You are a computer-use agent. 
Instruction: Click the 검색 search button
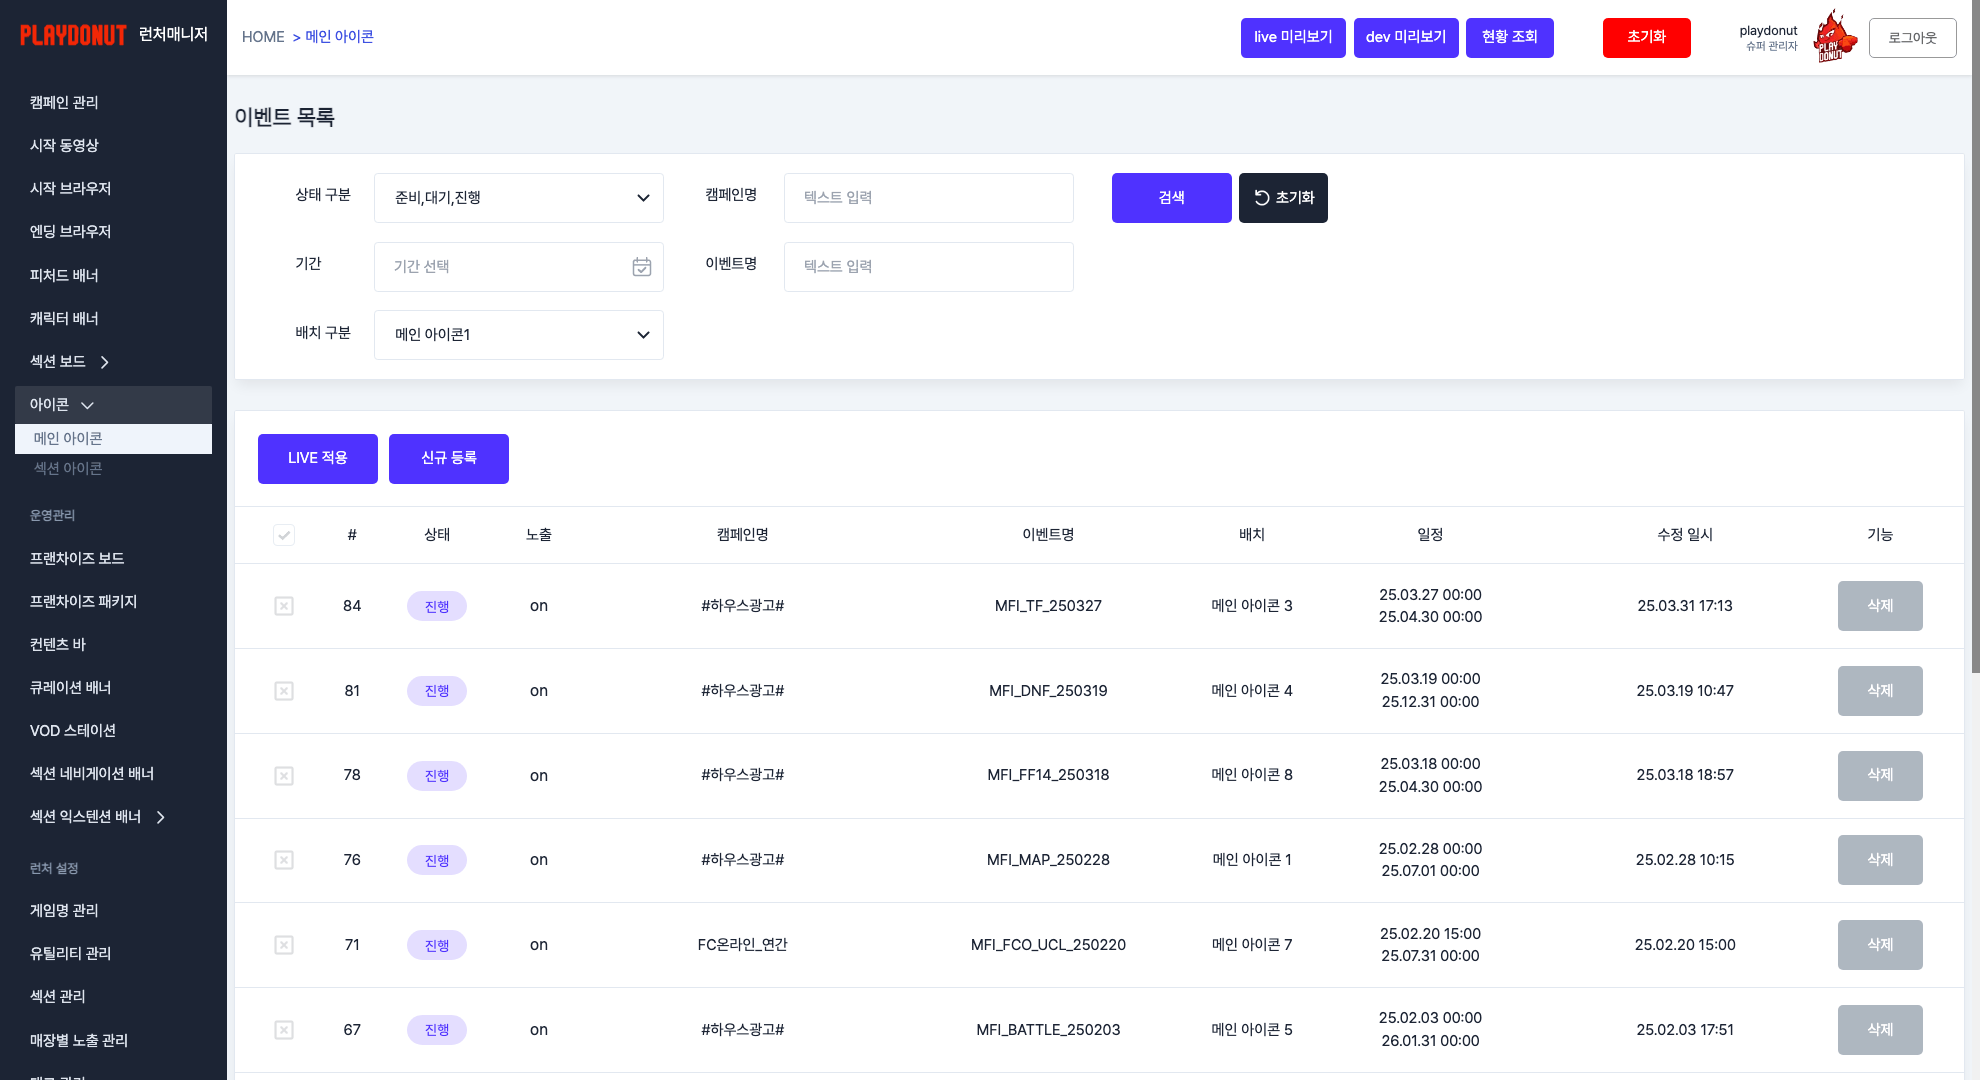click(1171, 197)
